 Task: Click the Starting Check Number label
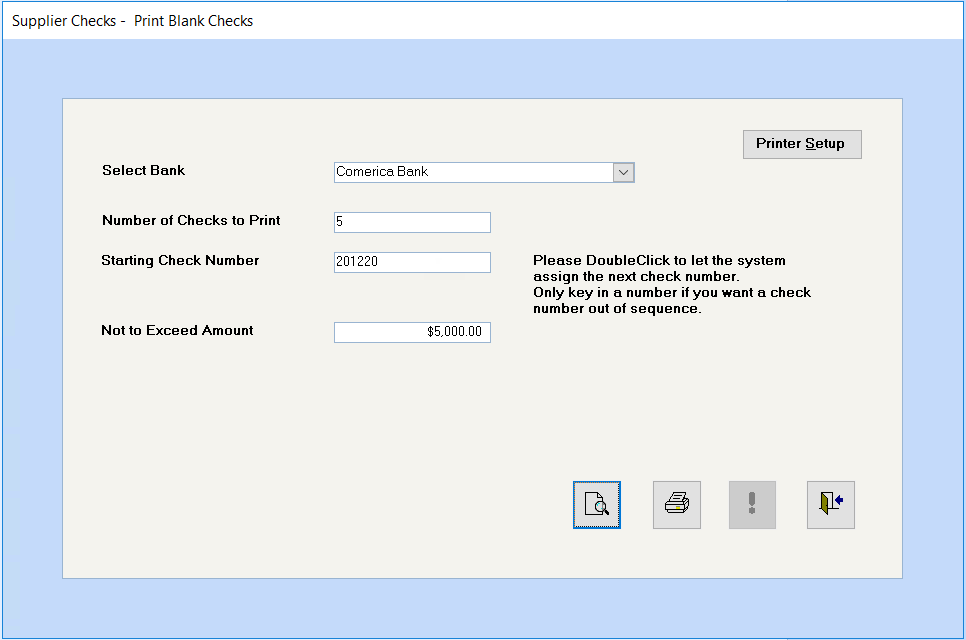click(180, 260)
